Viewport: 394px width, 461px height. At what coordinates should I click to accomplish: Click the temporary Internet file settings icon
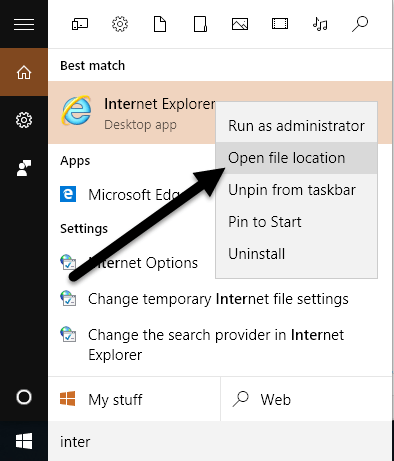tap(68, 298)
